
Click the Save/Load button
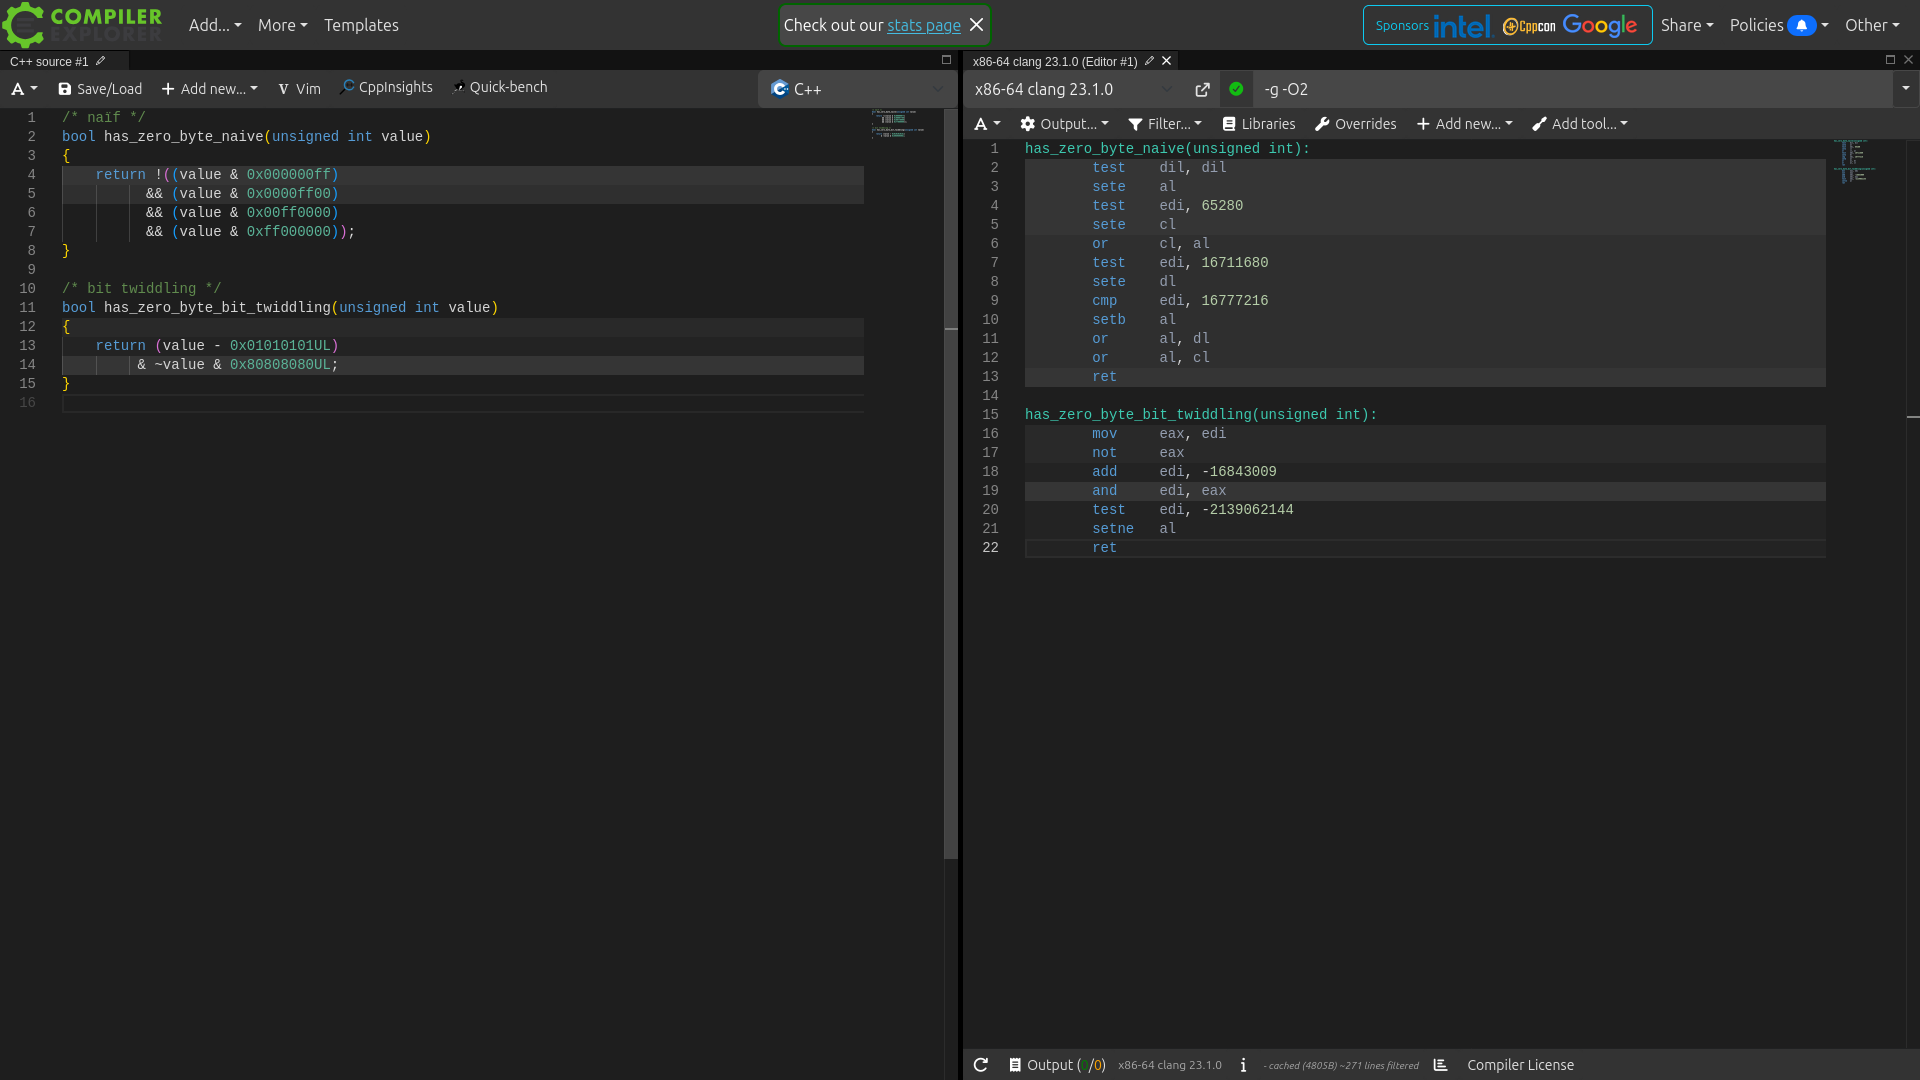(100, 89)
